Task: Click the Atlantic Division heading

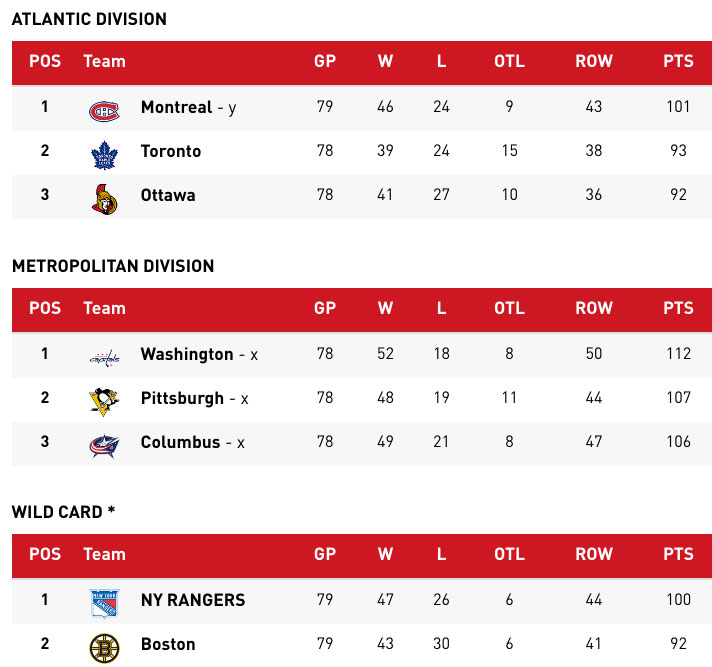Action: click(x=90, y=20)
